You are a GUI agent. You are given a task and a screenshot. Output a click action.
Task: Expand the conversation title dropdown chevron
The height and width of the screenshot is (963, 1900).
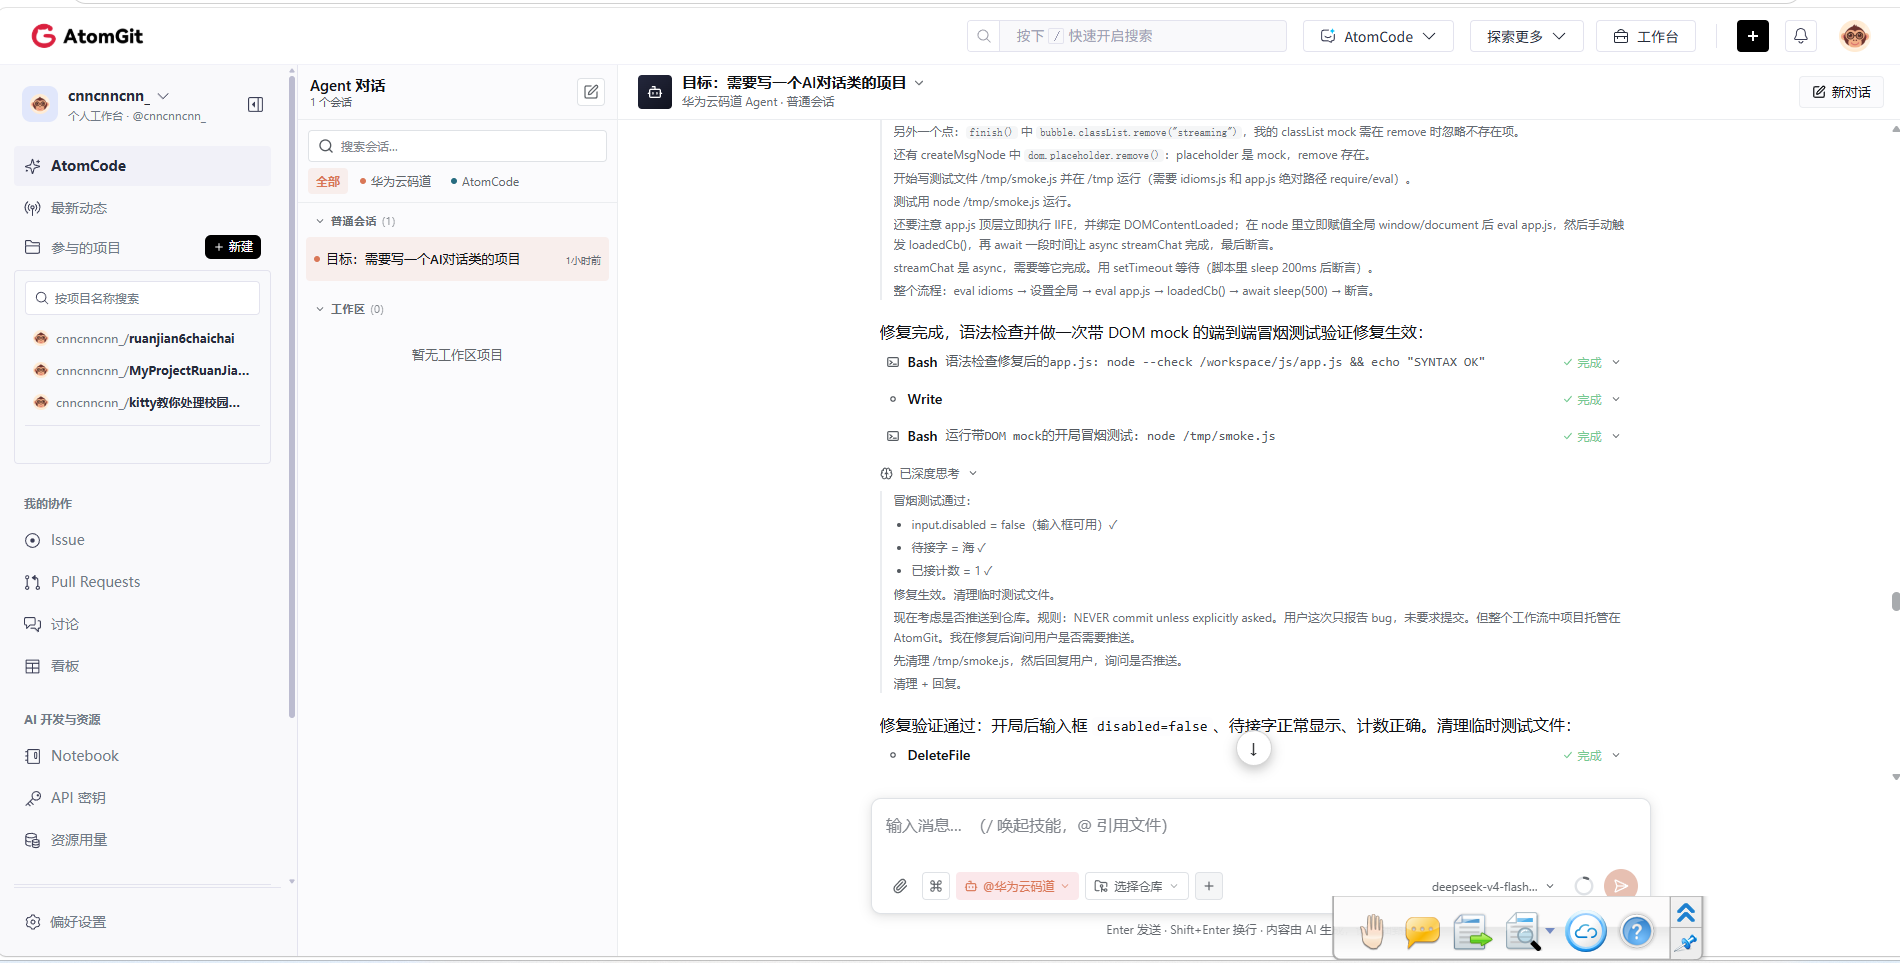click(920, 83)
